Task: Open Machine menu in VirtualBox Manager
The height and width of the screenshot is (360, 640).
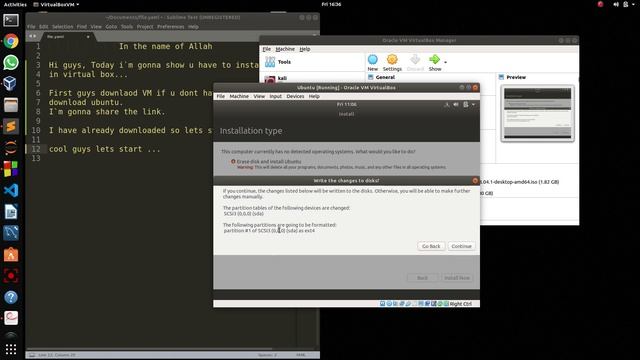Action: [285, 49]
